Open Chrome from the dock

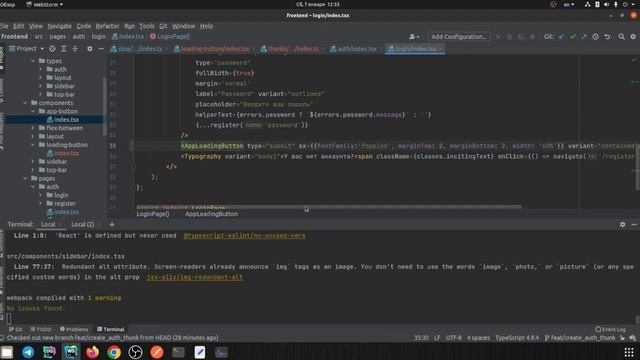click(114, 352)
